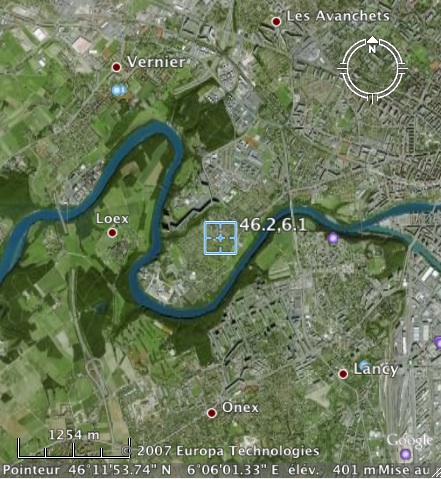Click the north arrow on the compass
This screenshot has width=441, height=479.
tap(372, 41)
